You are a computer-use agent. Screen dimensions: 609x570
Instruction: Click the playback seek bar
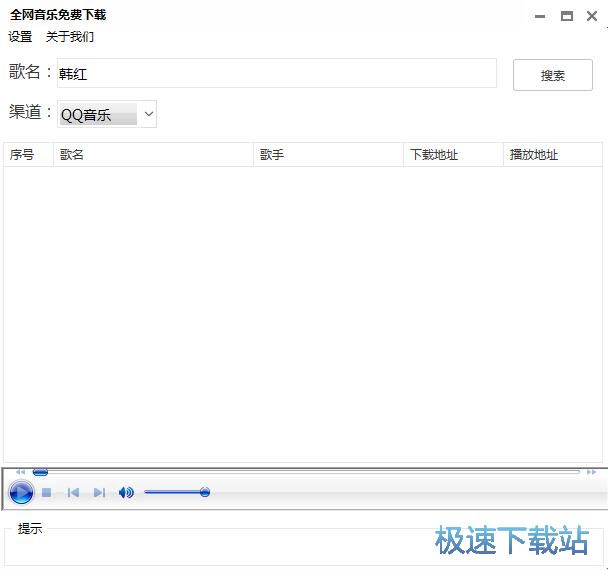(x=306, y=472)
